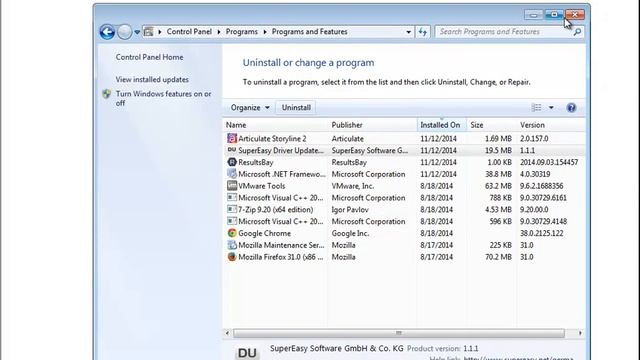Open the address bar history dropdown arrow
This screenshot has width=640, height=360.
coord(408,32)
